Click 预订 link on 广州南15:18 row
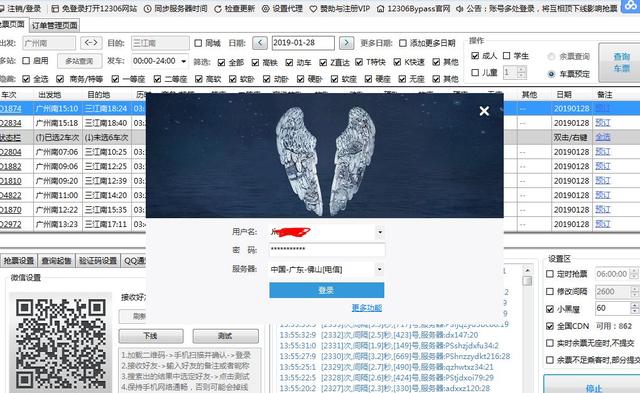This screenshot has width=640, height=393. point(602,122)
